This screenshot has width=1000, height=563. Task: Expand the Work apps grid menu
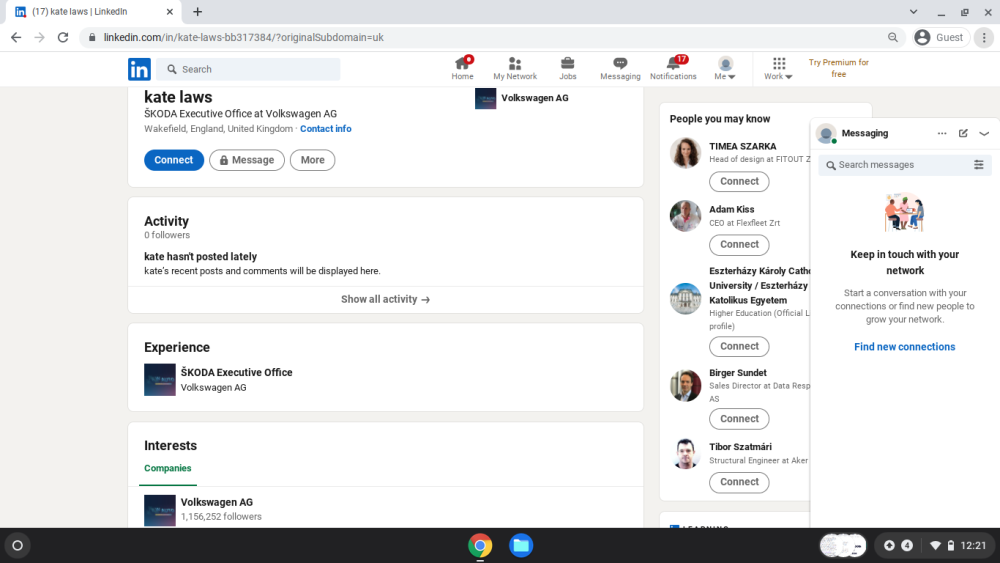tap(778, 68)
